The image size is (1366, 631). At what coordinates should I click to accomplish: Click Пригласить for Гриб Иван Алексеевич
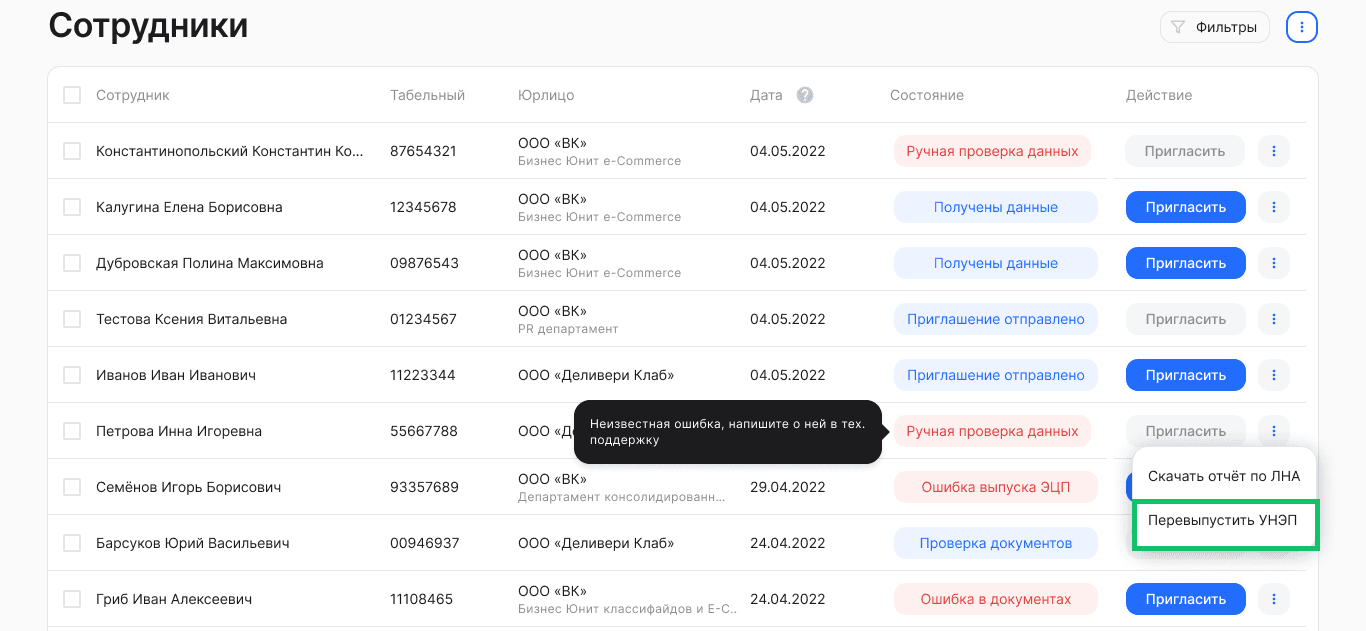click(x=1186, y=599)
